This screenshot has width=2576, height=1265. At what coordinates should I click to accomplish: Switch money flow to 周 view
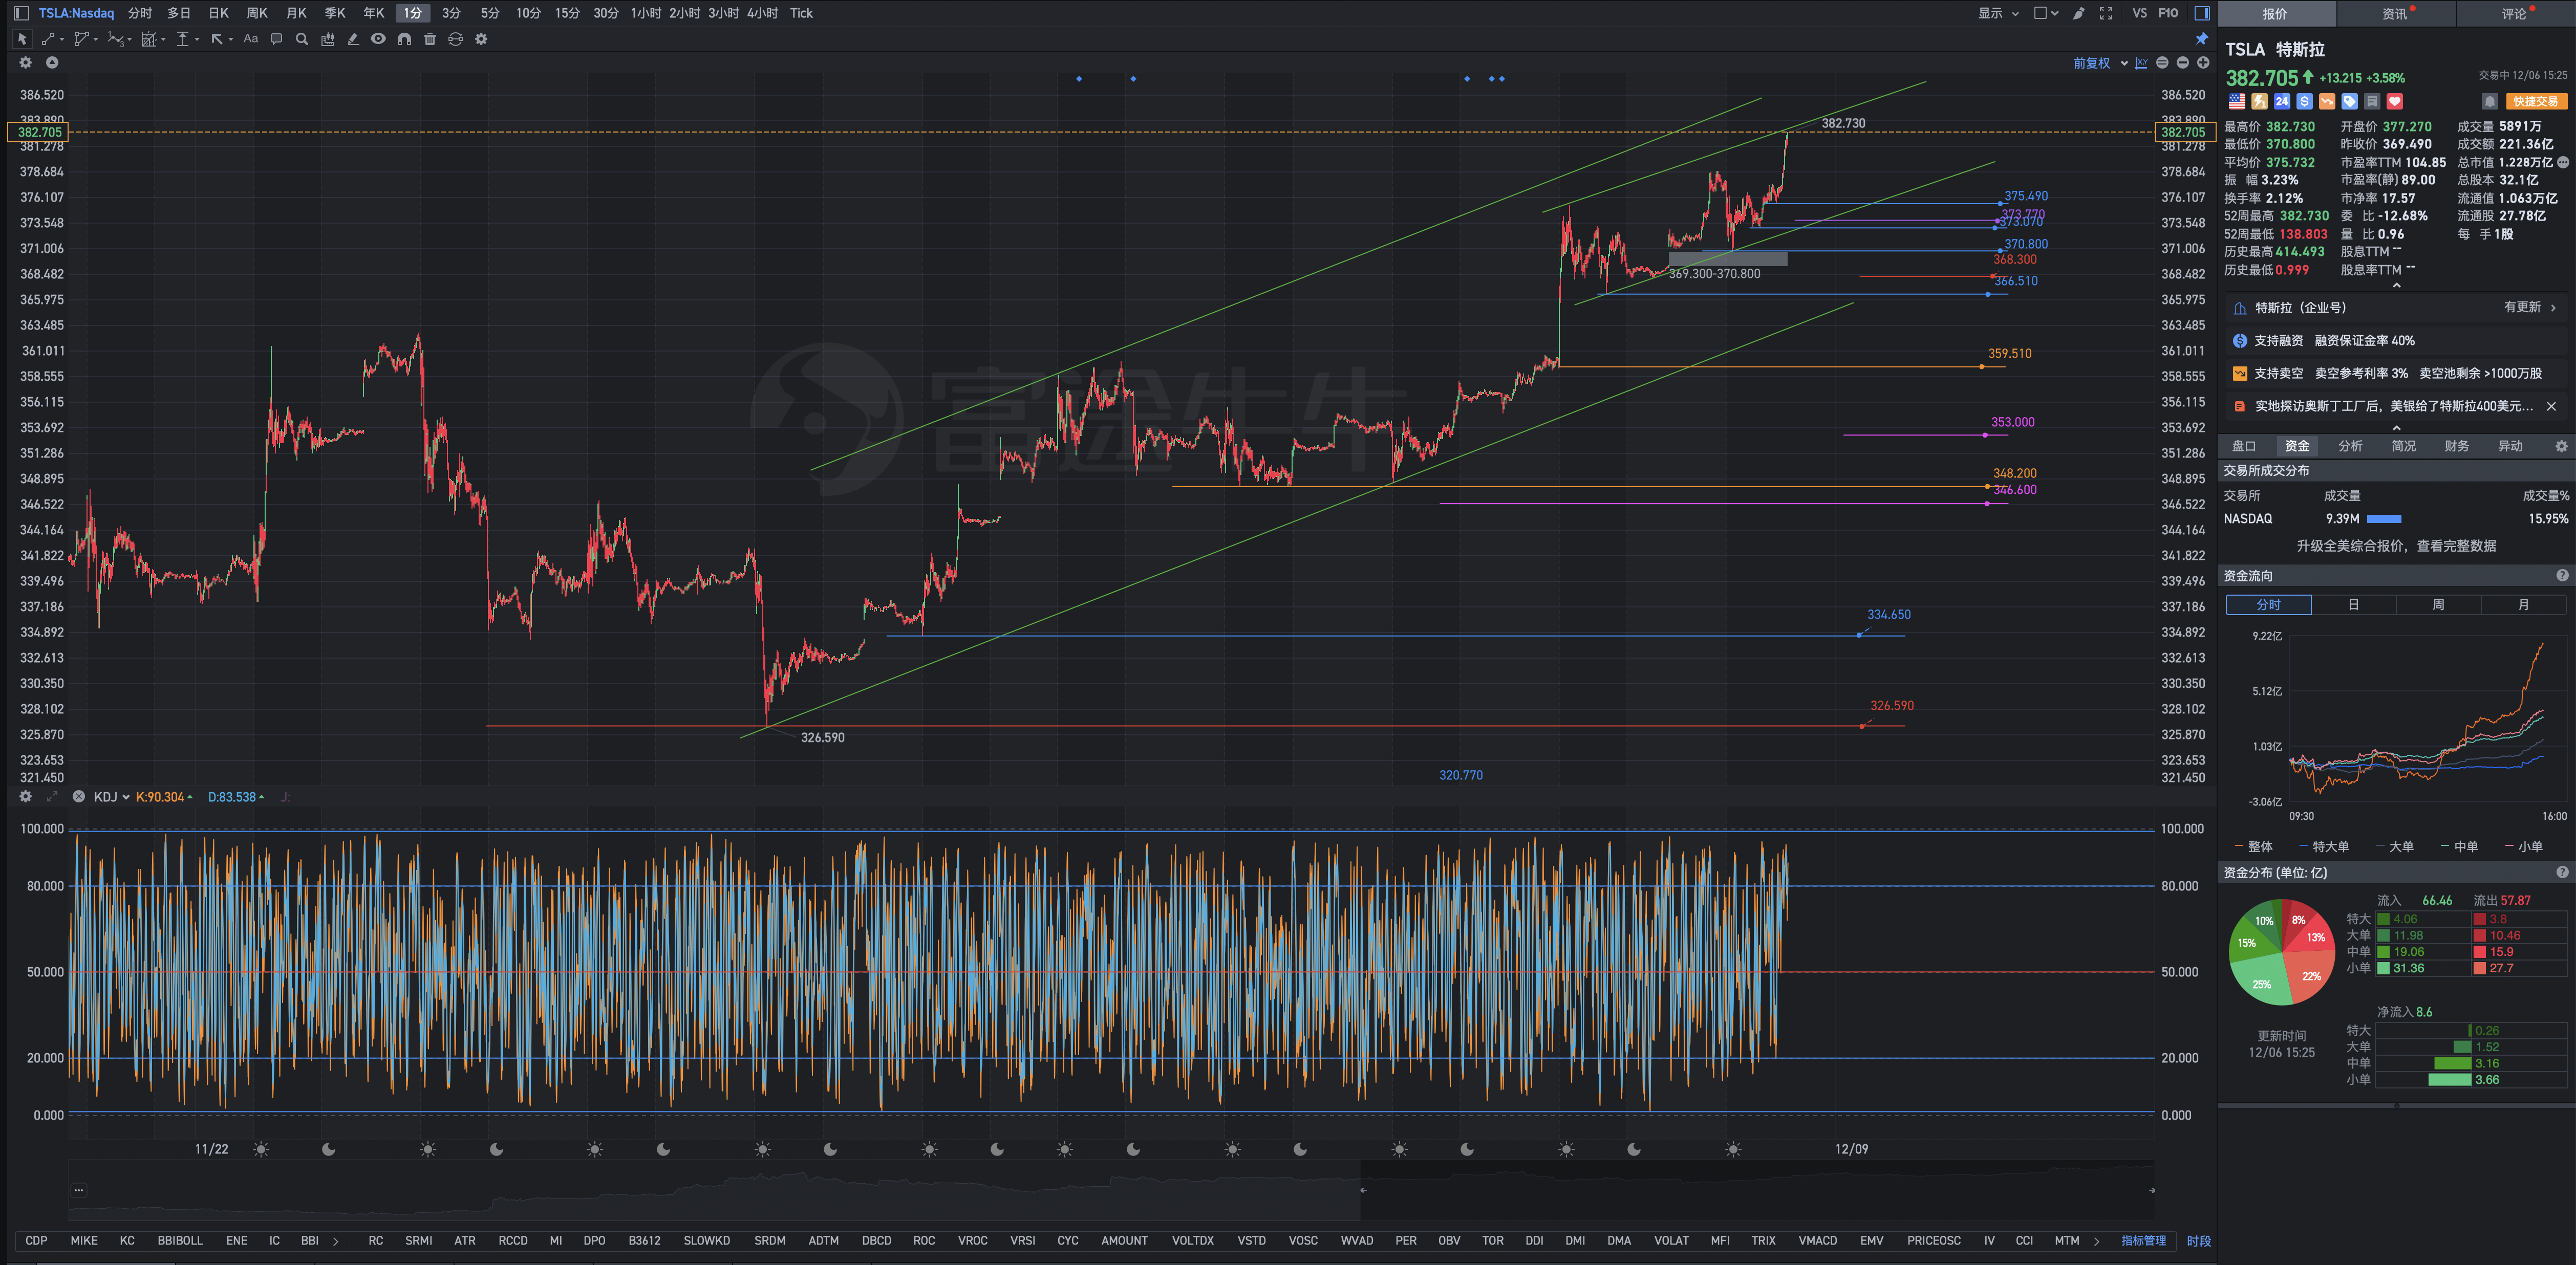click(2438, 605)
